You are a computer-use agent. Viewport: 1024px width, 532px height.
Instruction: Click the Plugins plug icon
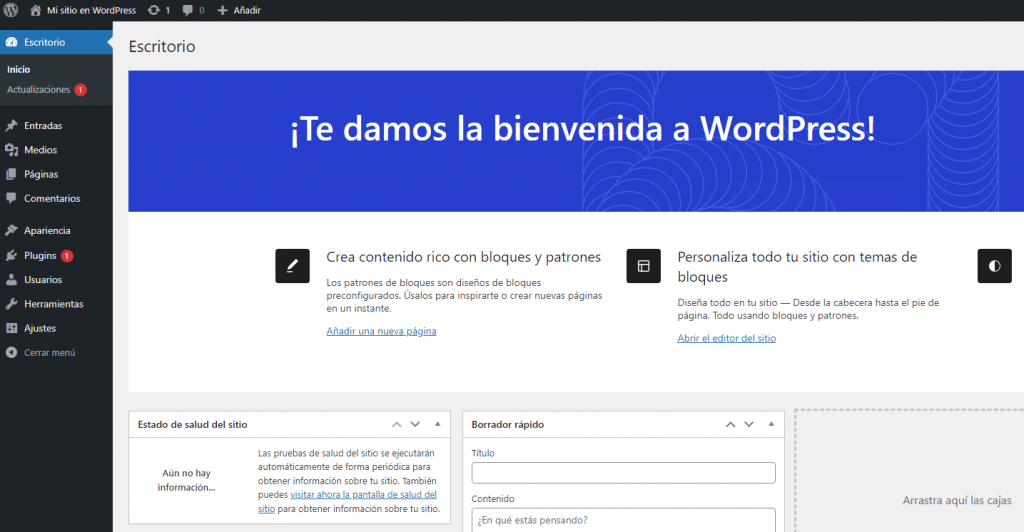click(11, 255)
